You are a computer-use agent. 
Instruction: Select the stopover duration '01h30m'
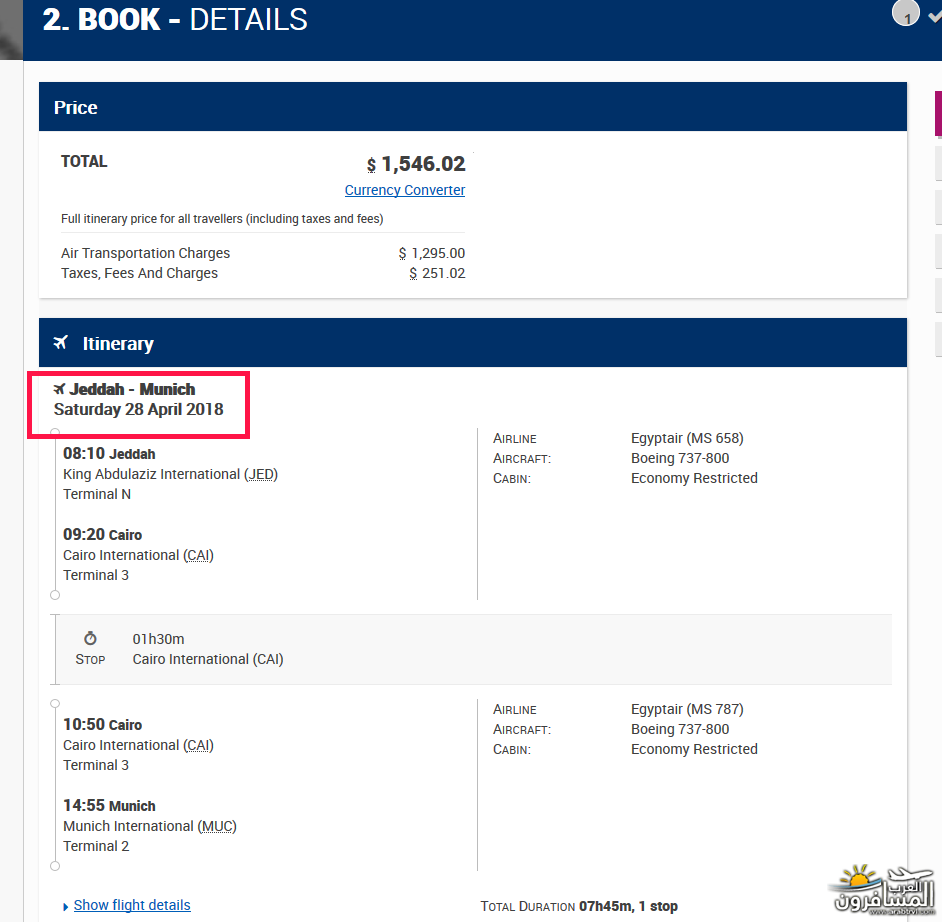click(x=159, y=638)
